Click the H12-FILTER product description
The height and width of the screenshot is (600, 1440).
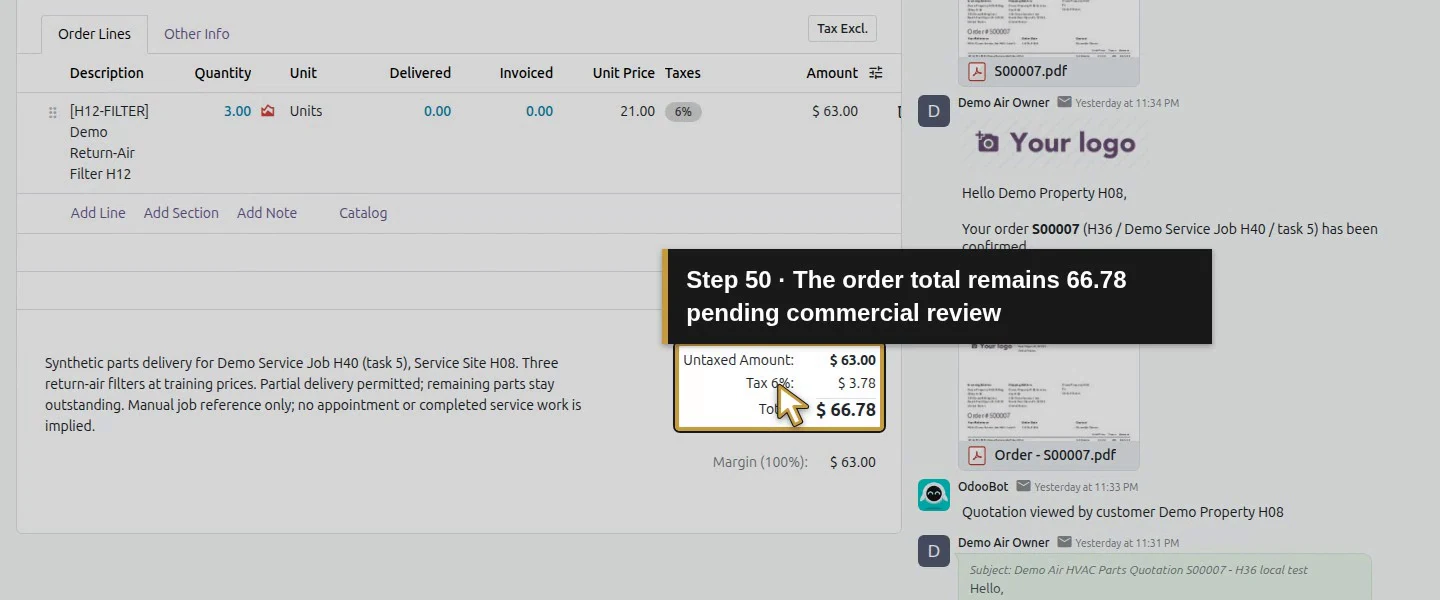(x=109, y=142)
